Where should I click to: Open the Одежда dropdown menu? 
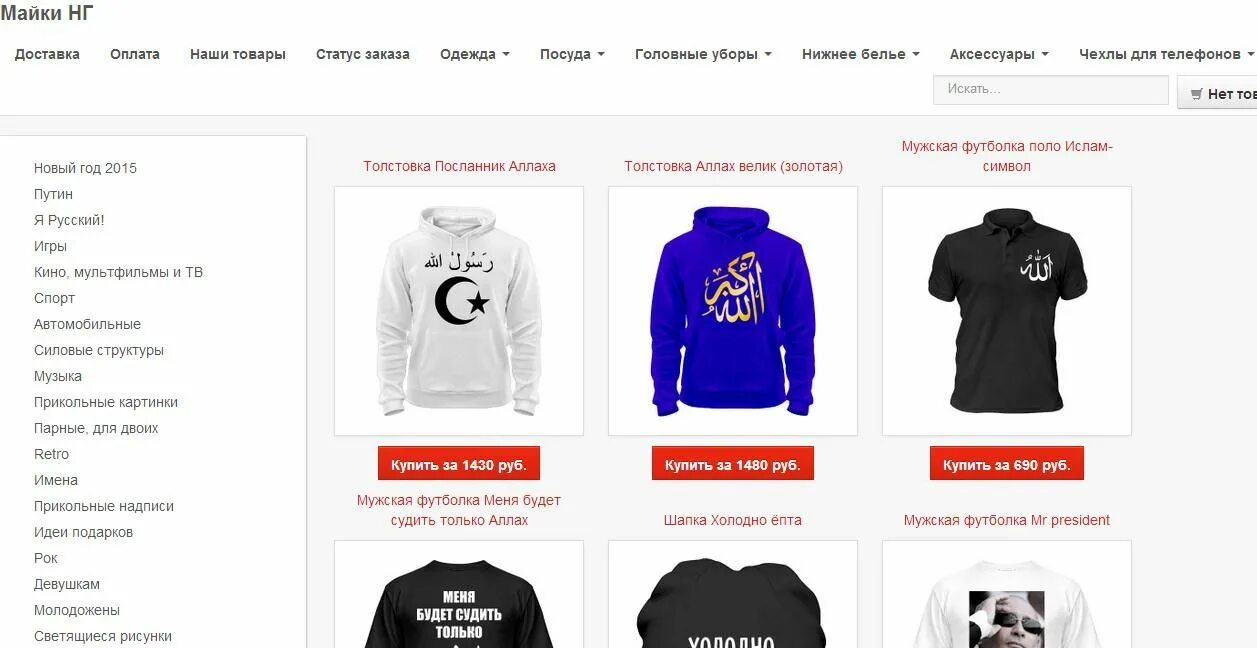click(475, 54)
